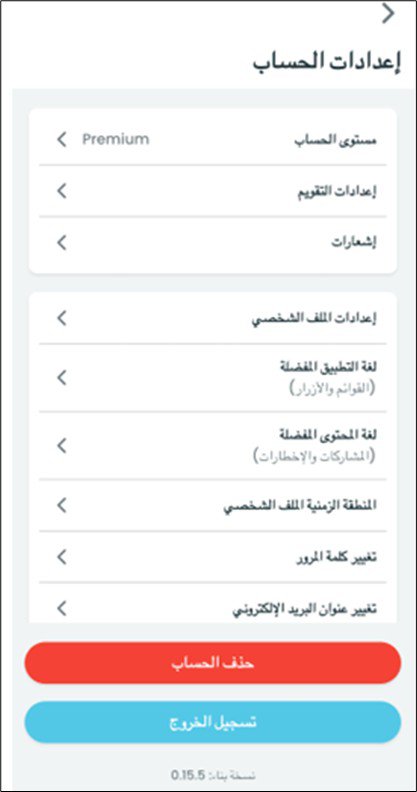The image size is (417, 792).
Task: Open the chevron for المنطقة الزمنية
Action: [x=62, y=505]
